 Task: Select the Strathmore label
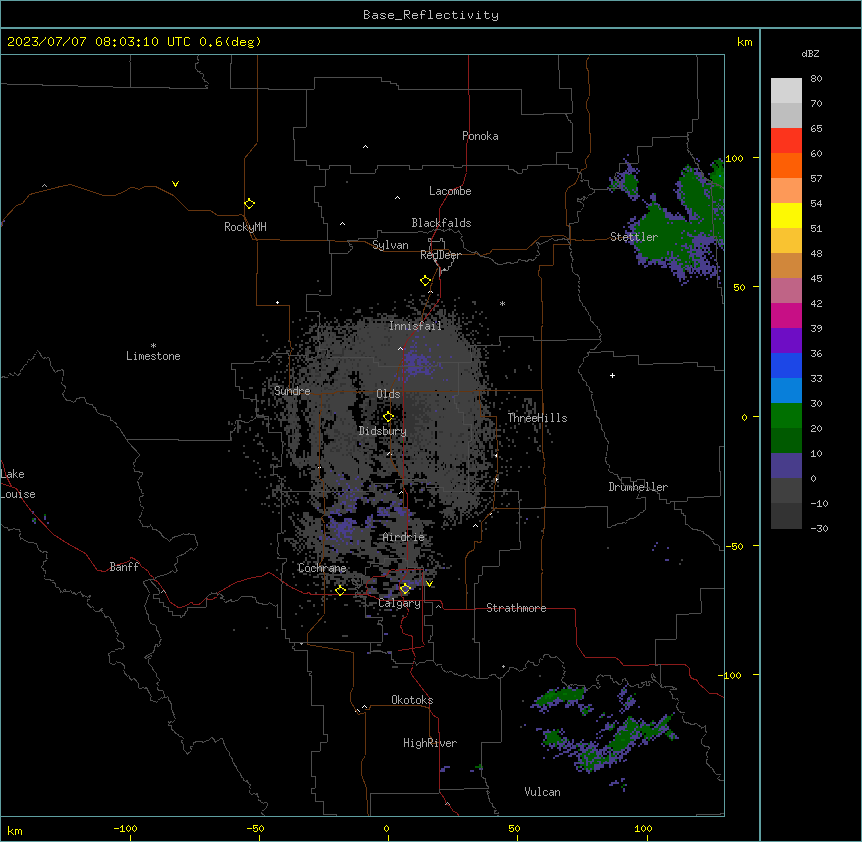(516, 608)
